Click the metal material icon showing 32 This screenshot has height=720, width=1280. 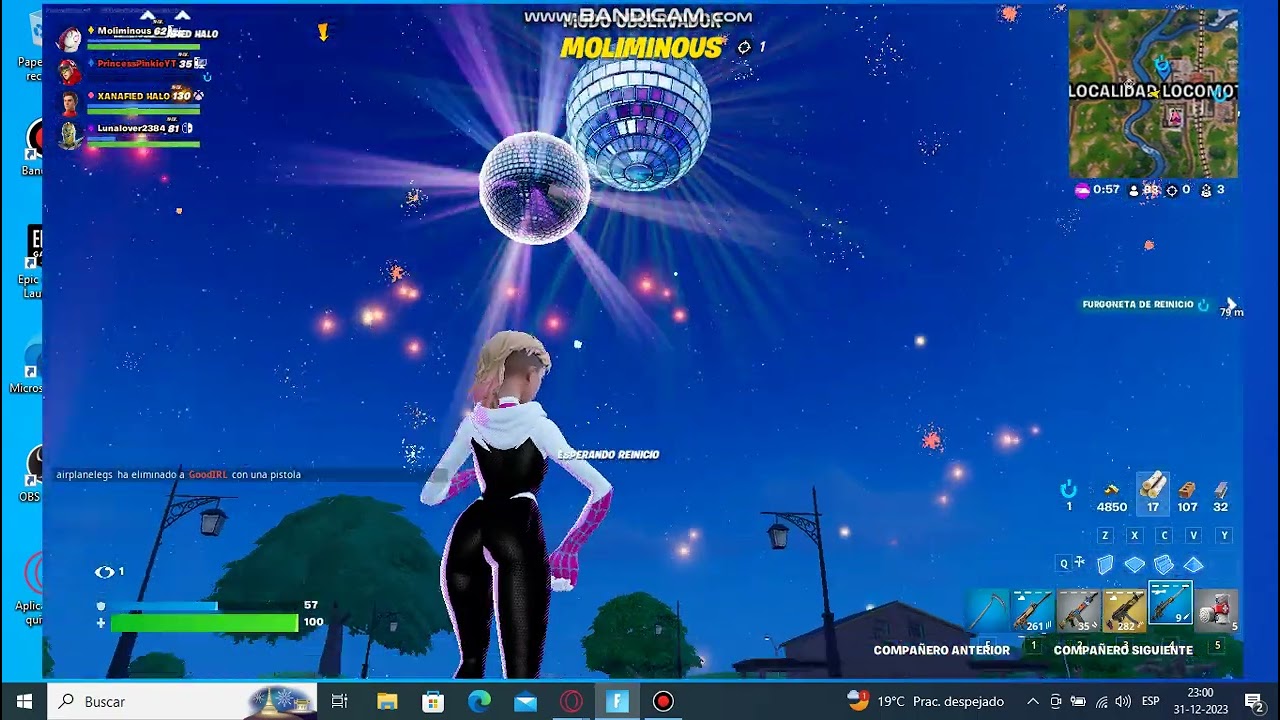(1220, 490)
